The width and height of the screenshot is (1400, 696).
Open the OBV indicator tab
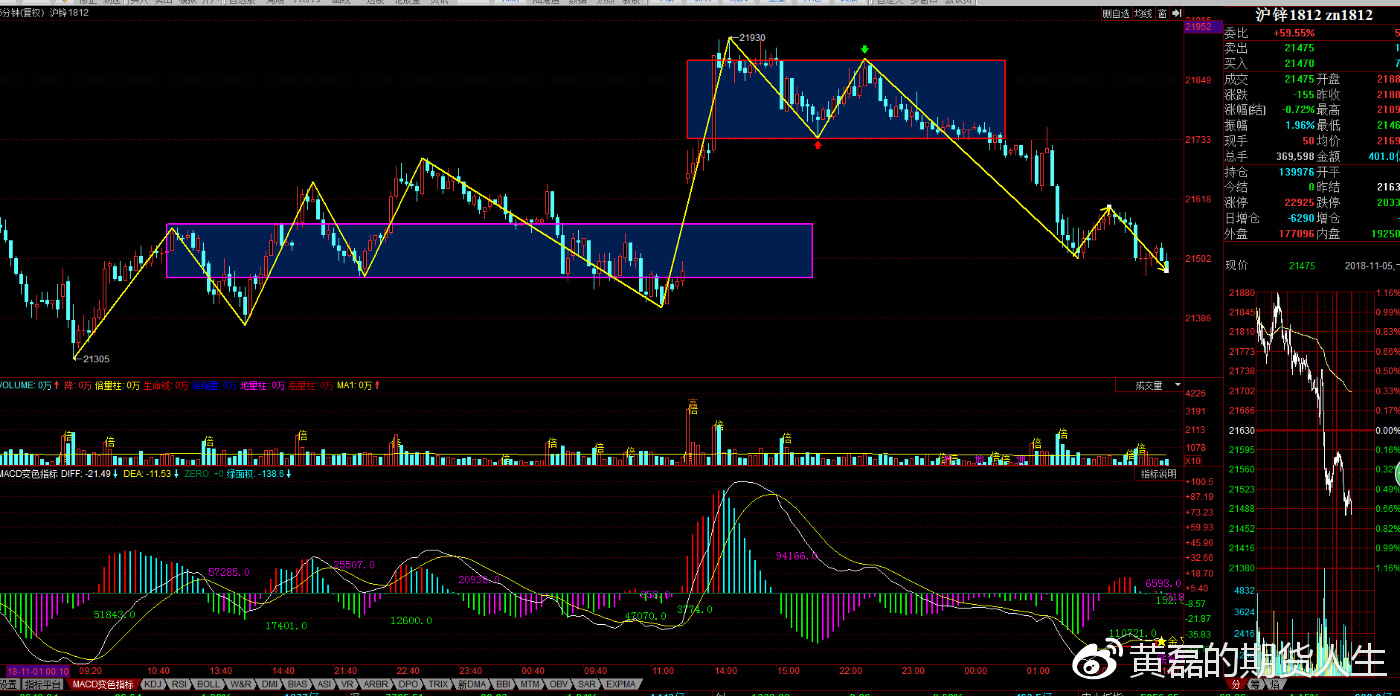click(558, 684)
